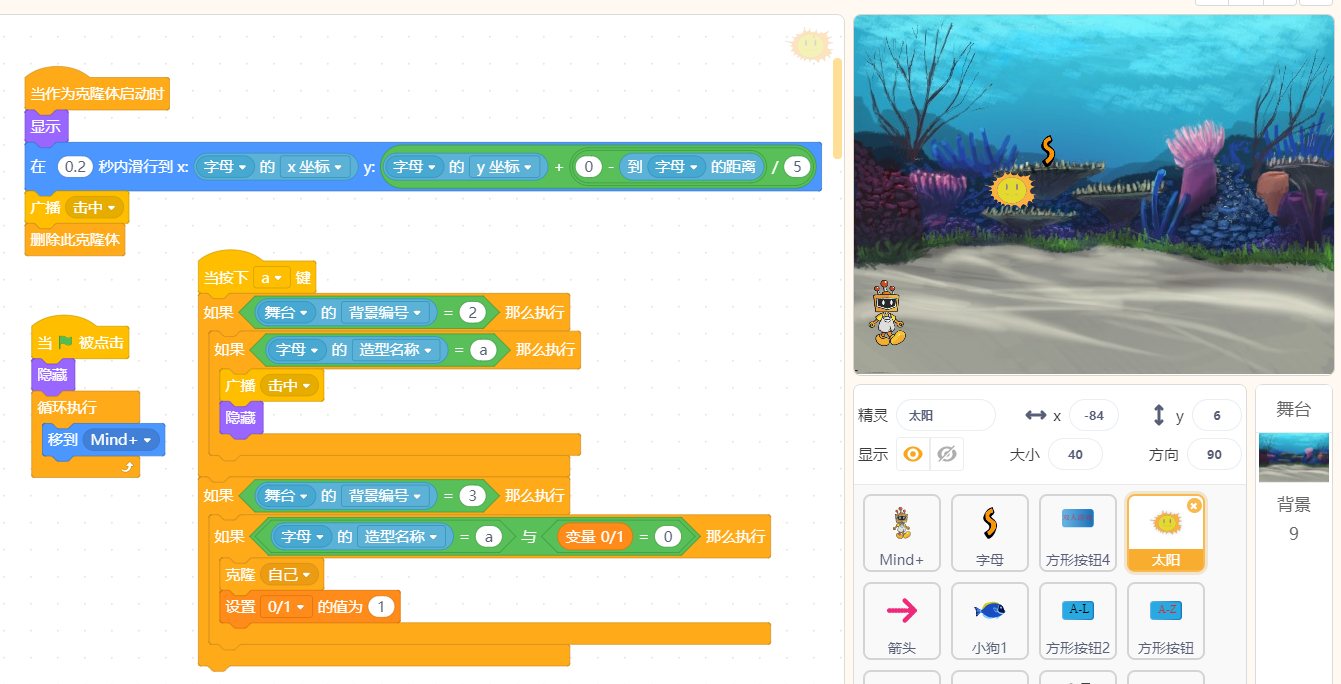Viewport: 1341px width, 684px height.
Task: Click the 到 字母 的距离 reporter
Action: click(x=691, y=167)
